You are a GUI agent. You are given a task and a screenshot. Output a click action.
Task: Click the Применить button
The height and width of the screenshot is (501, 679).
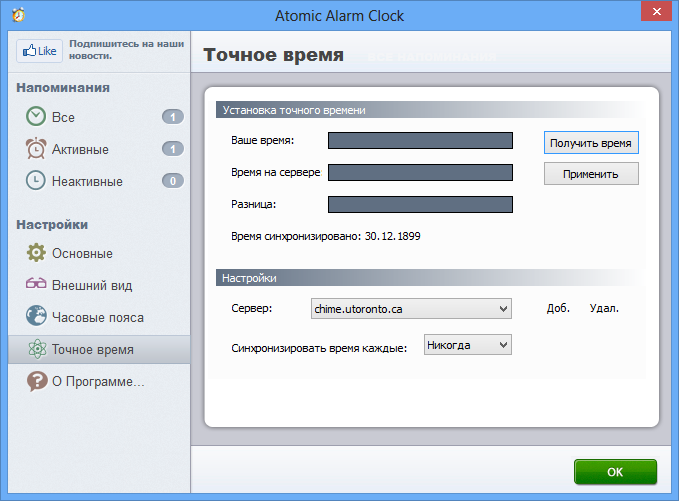(x=591, y=174)
